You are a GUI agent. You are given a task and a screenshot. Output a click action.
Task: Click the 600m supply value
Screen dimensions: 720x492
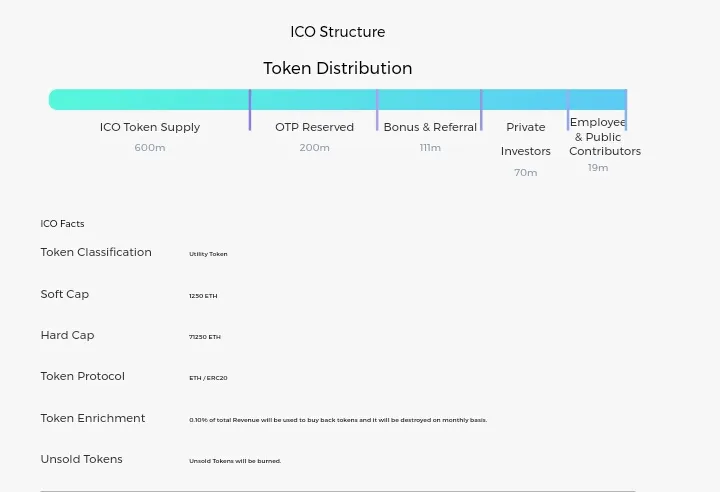(x=150, y=147)
